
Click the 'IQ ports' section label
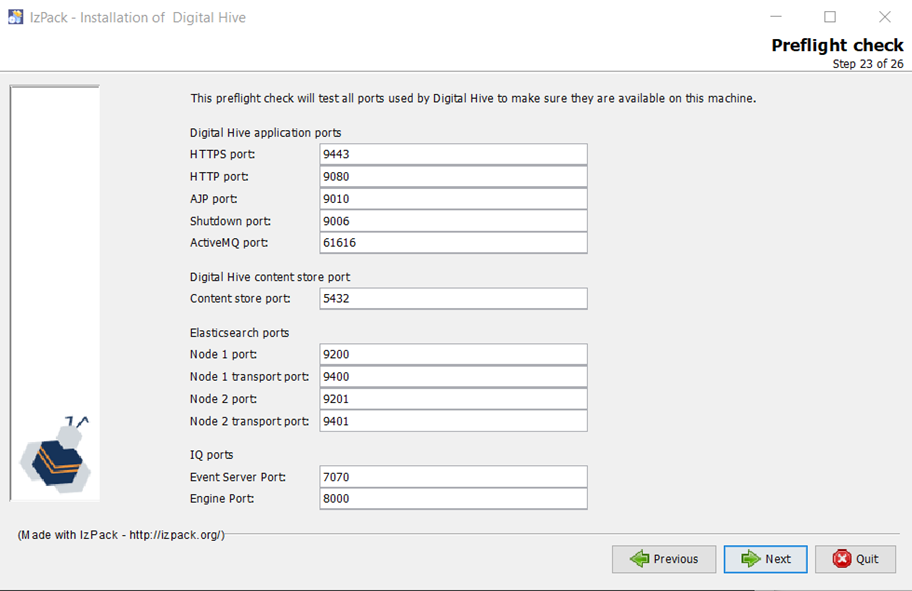tap(211, 455)
